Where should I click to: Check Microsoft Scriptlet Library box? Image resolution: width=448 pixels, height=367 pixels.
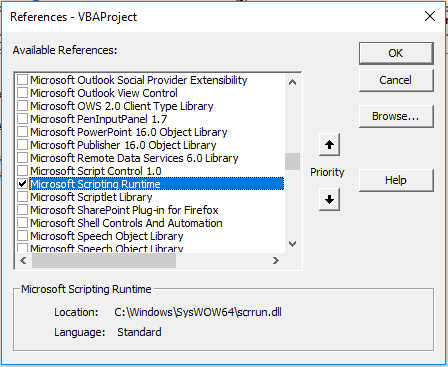click(22, 197)
